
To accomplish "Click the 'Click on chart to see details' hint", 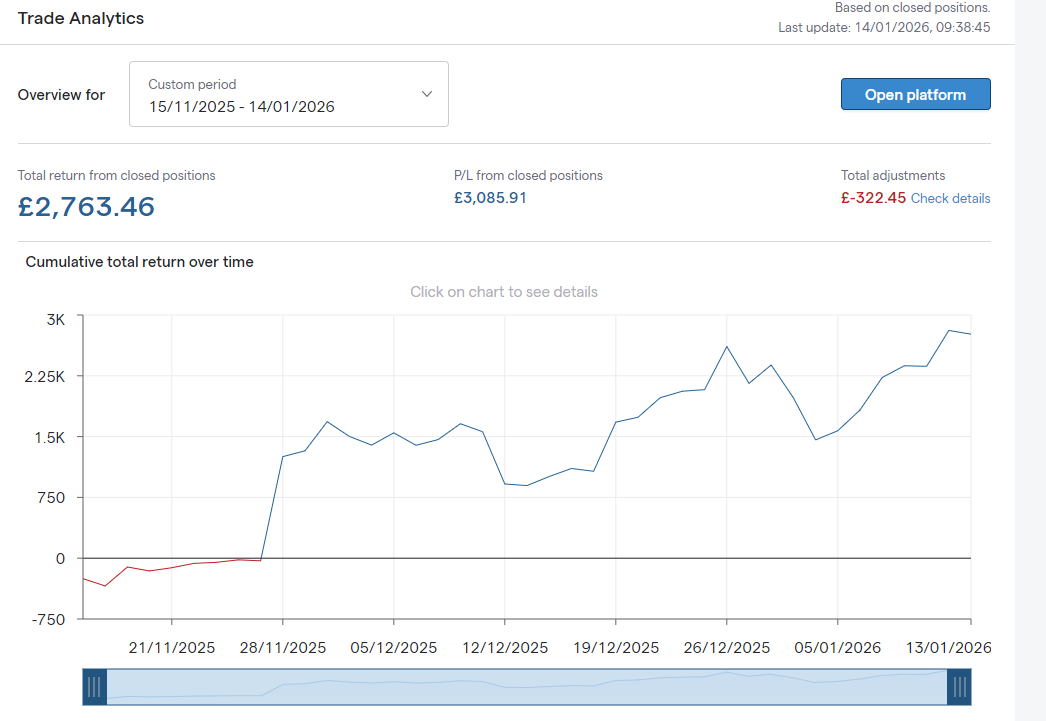I will pyautogui.click(x=504, y=292).
